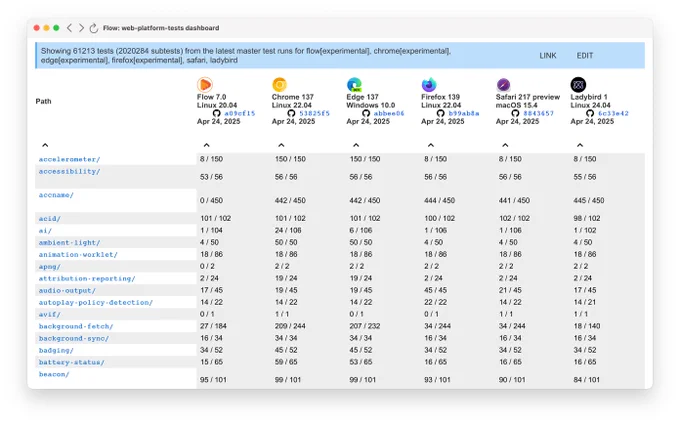Click GitHub icon beside 6c33e42 commit

pyautogui.click(x=590, y=113)
